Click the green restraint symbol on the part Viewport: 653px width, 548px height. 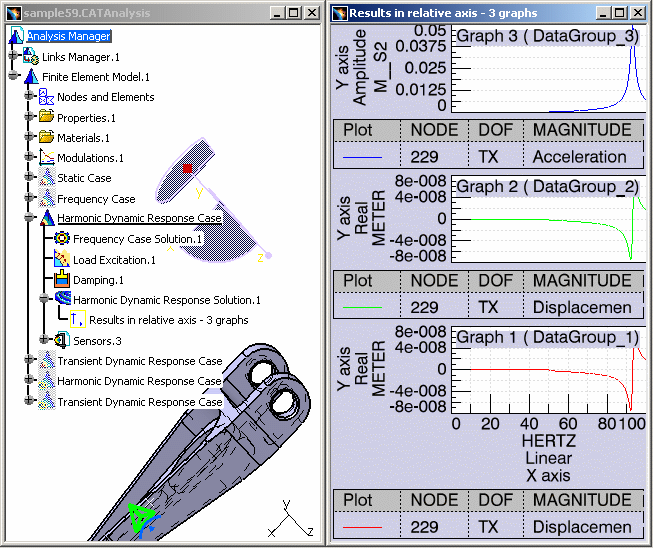pos(142,518)
